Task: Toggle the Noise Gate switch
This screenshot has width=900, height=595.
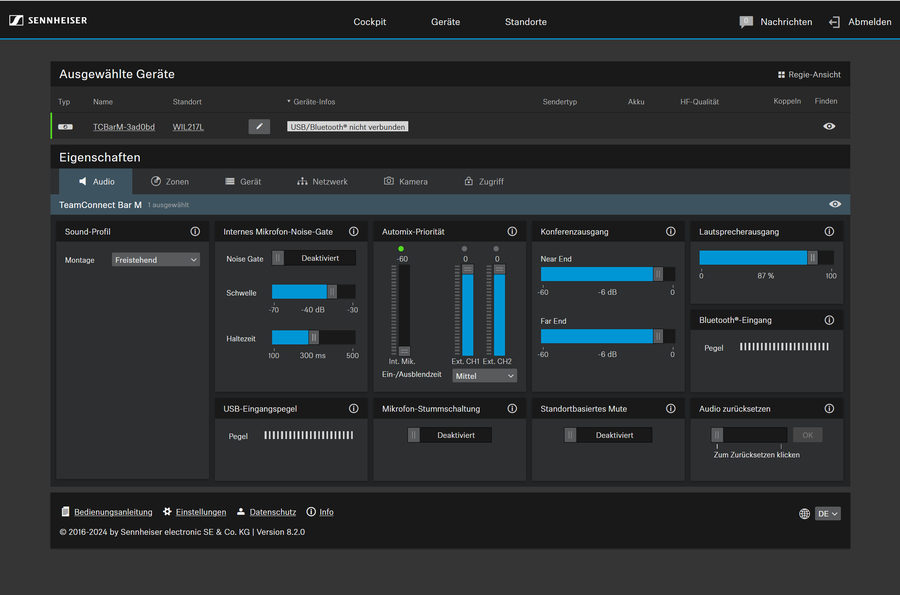Action: pos(314,258)
